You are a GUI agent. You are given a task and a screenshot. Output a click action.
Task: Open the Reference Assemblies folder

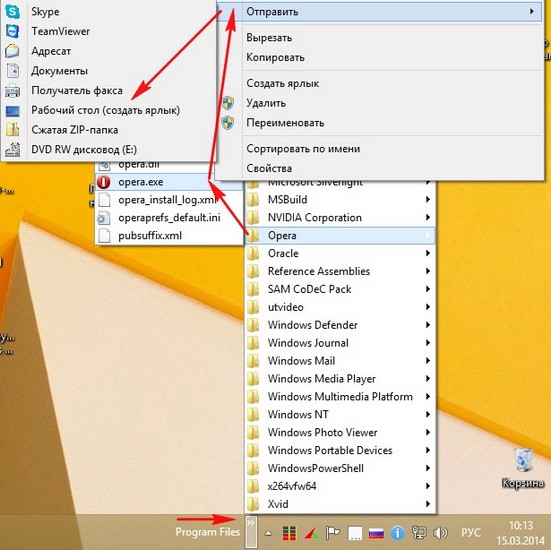(340, 271)
